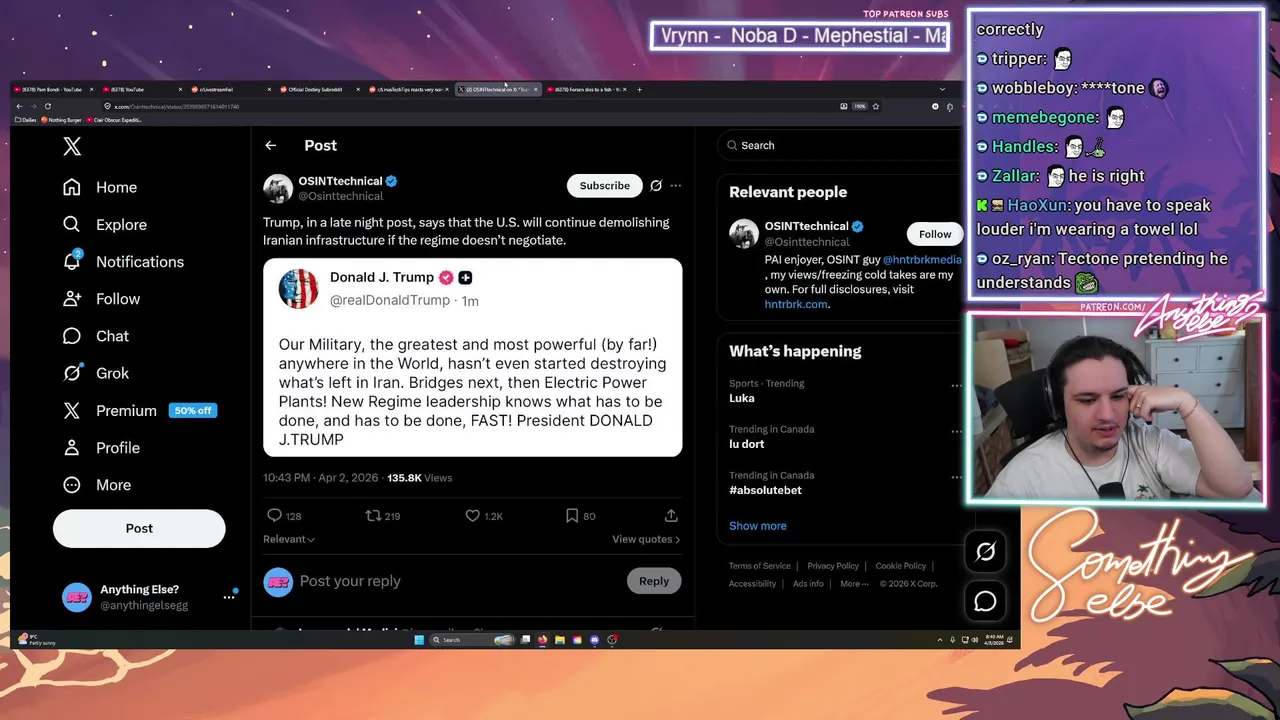Image resolution: width=1280 pixels, height=720 pixels.
Task: Open the Privacy Policy footer link
Action: (833, 566)
